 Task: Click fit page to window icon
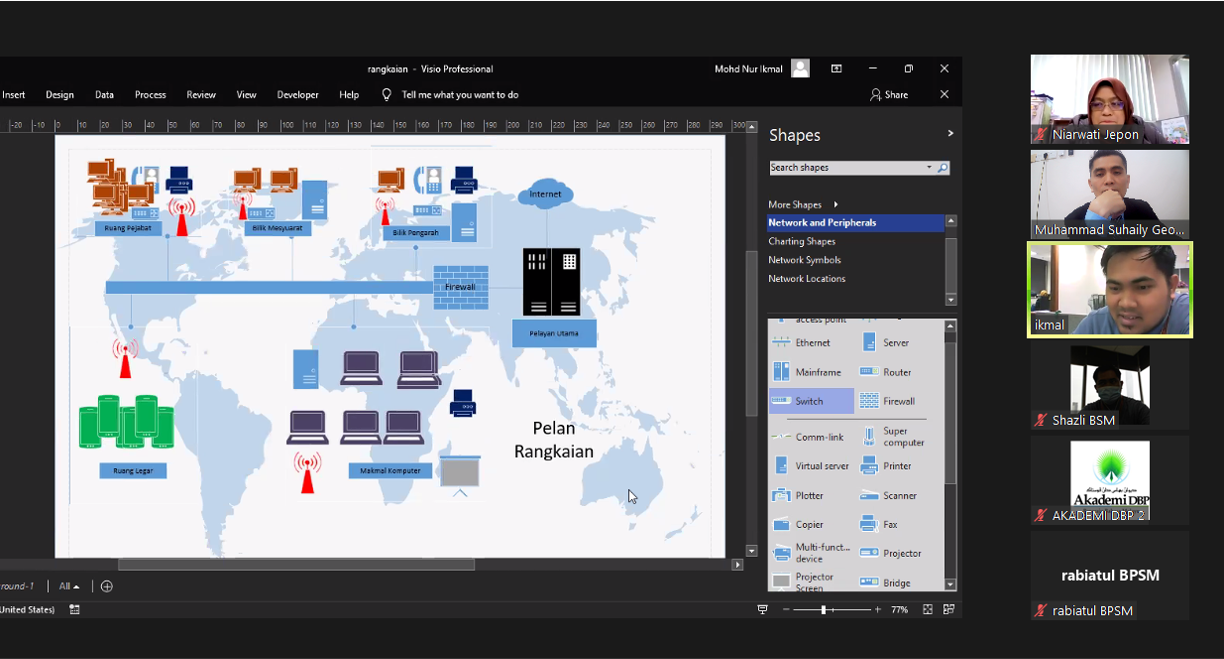(927, 609)
